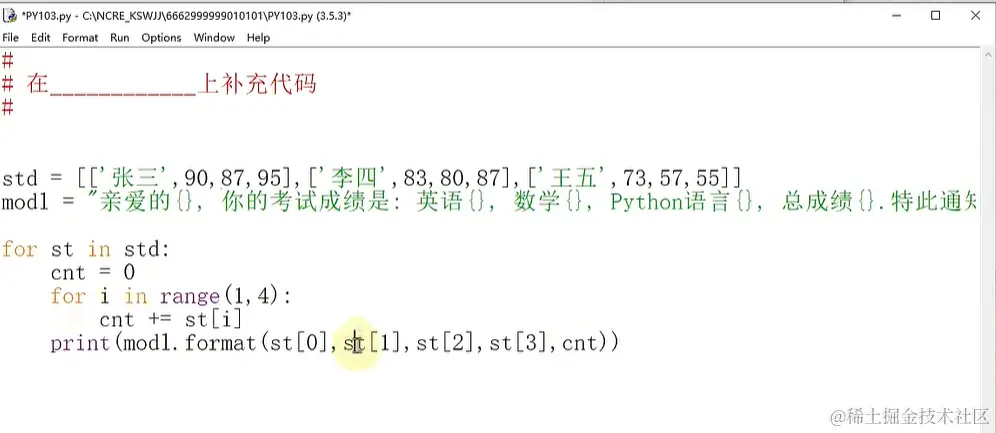Click the final 'cnt' argument in print
This screenshot has width=996, height=433.
580,343
